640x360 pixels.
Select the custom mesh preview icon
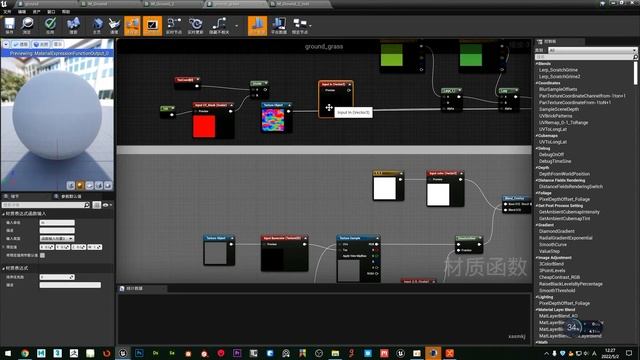(x=108, y=186)
